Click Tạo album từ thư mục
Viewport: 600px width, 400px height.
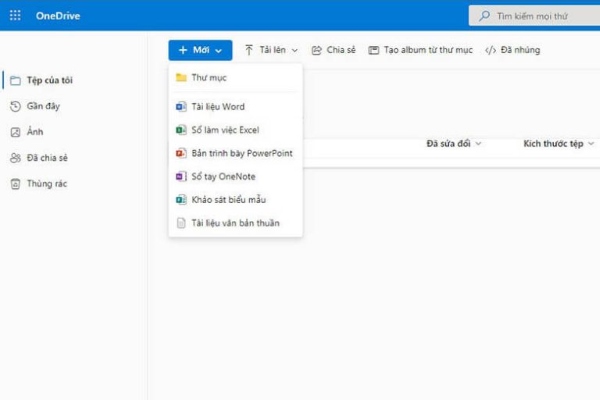tap(420, 49)
